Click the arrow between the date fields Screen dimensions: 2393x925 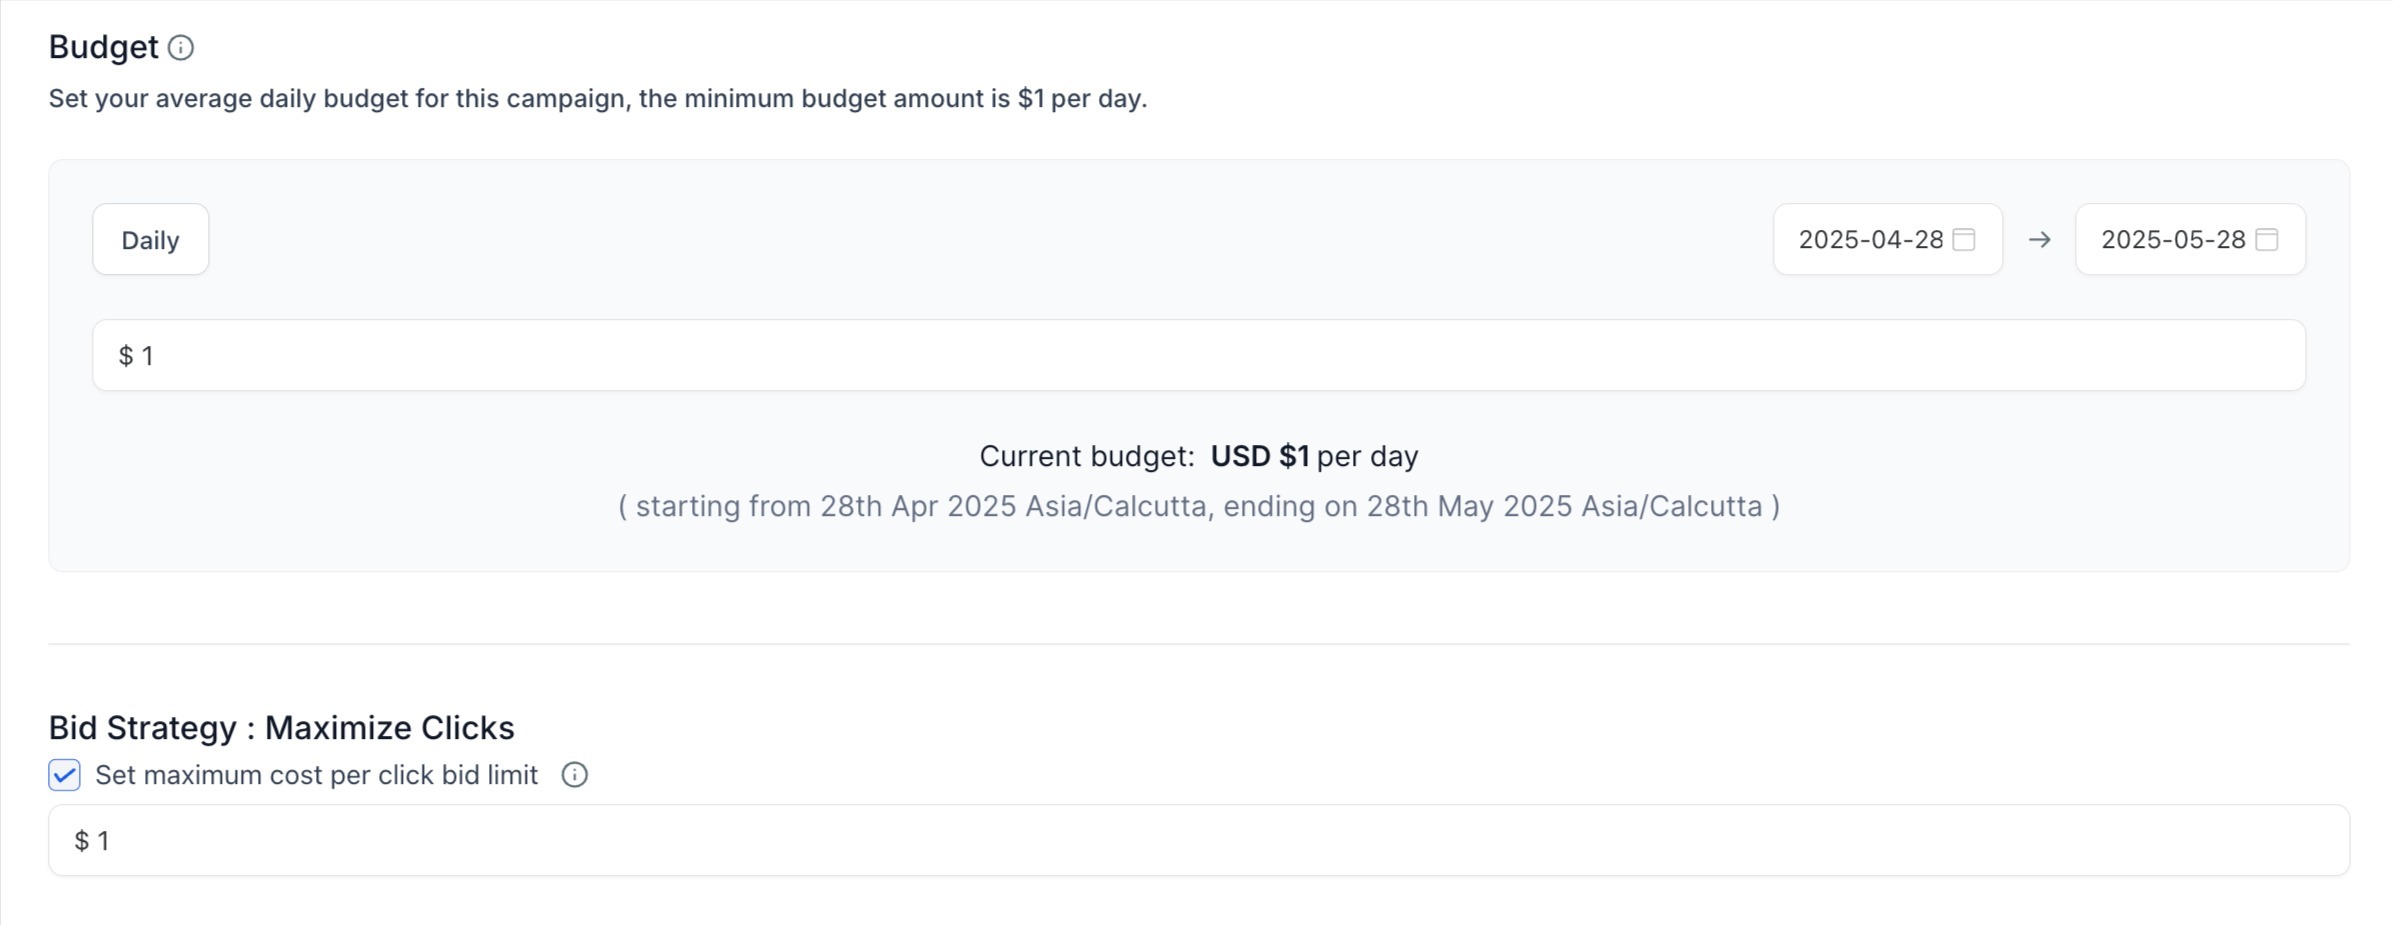tap(2039, 240)
